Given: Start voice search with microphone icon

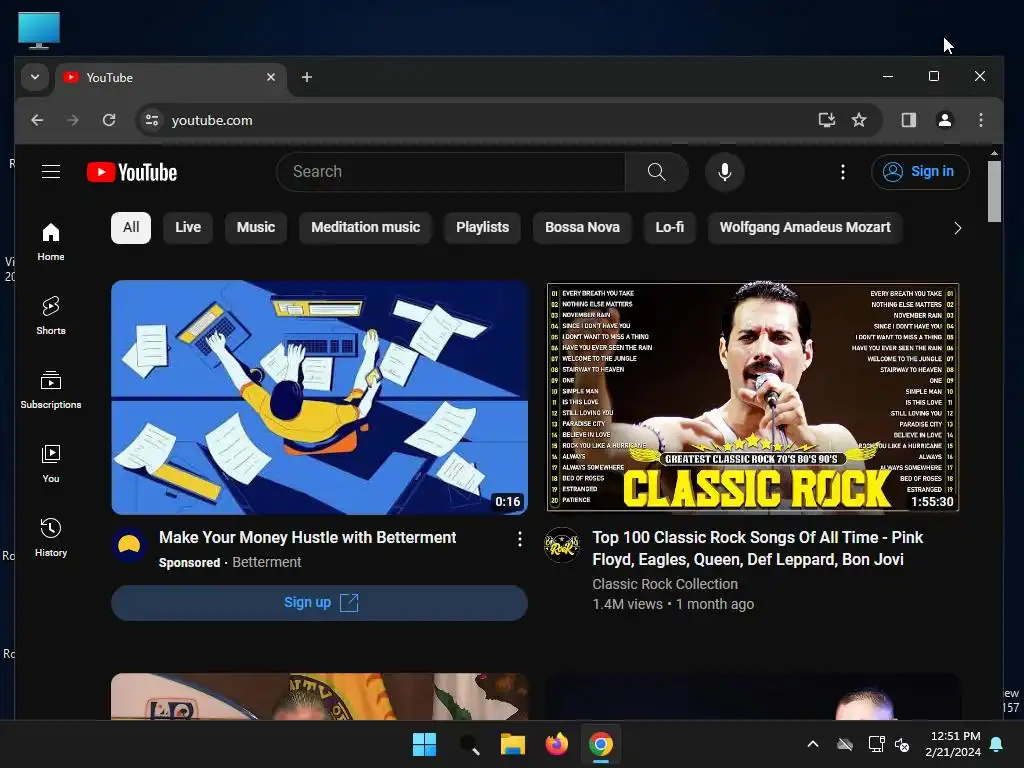Looking at the screenshot, I should click(x=724, y=172).
